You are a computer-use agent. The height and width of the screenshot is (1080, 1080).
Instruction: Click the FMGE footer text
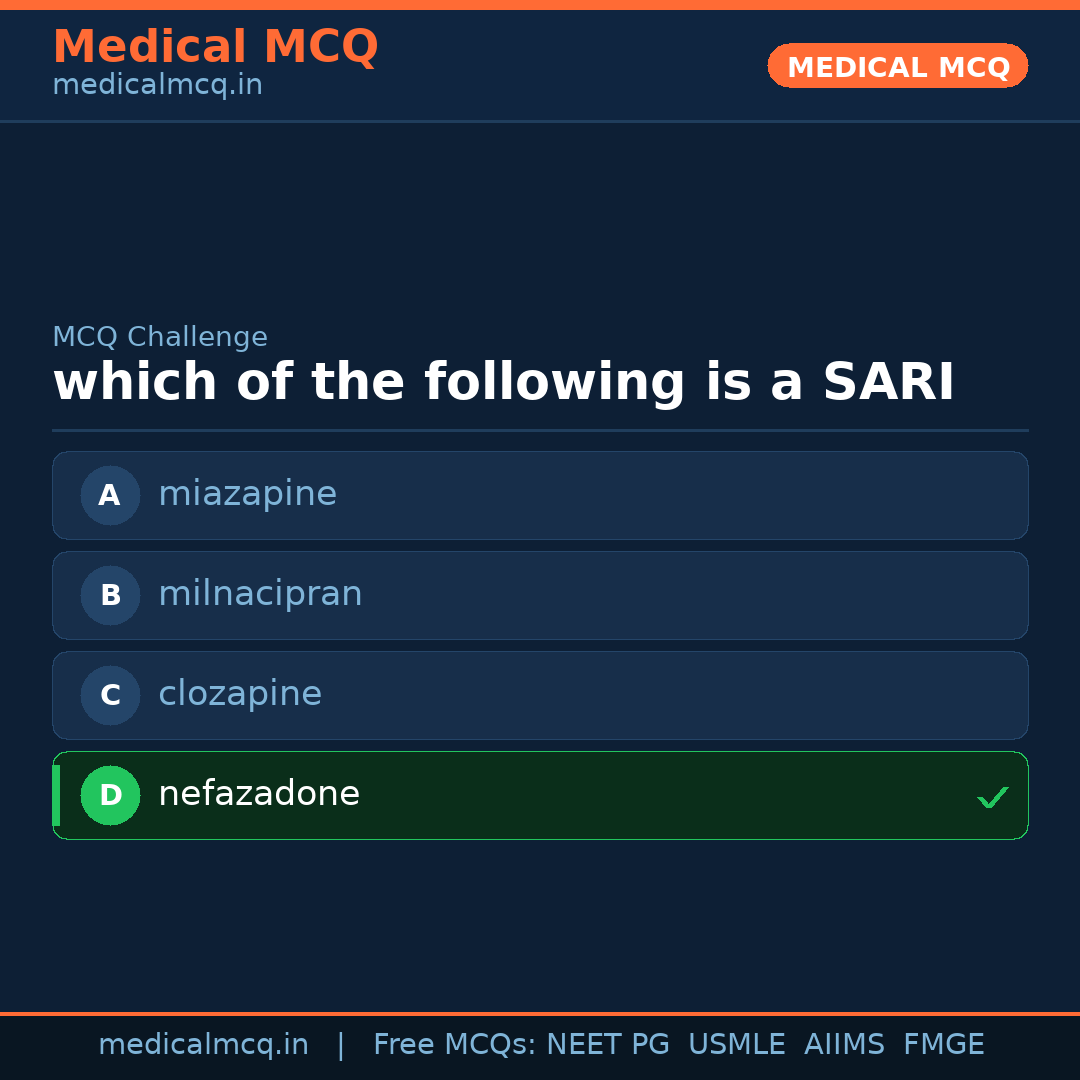[943, 1045]
